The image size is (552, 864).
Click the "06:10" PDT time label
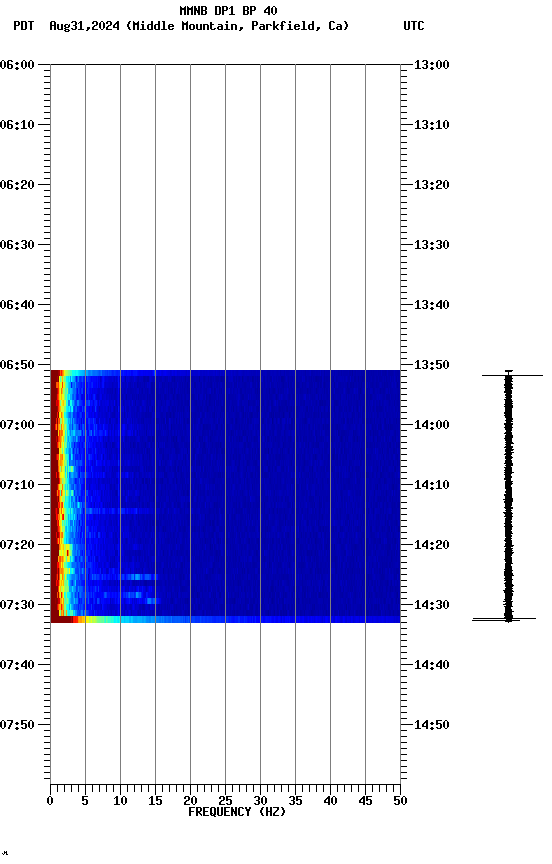click(17, 125)
